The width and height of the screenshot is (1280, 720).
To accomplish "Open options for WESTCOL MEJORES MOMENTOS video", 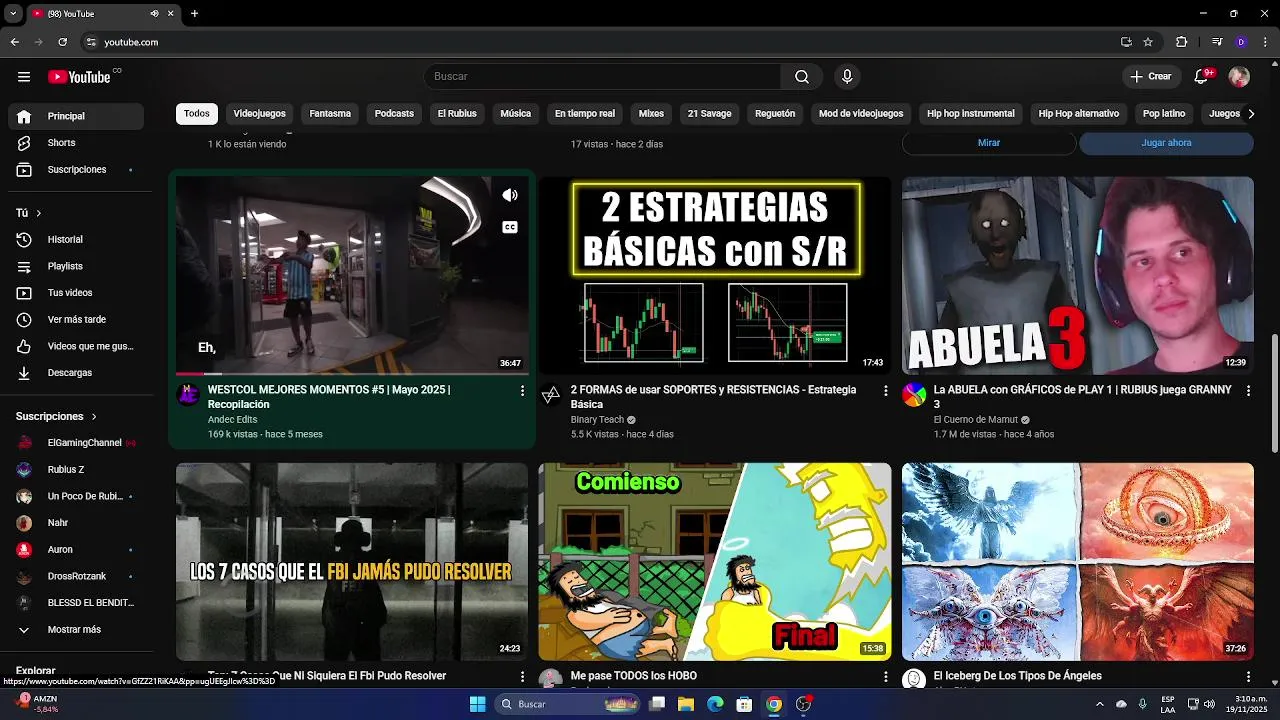I will point(522,391).
